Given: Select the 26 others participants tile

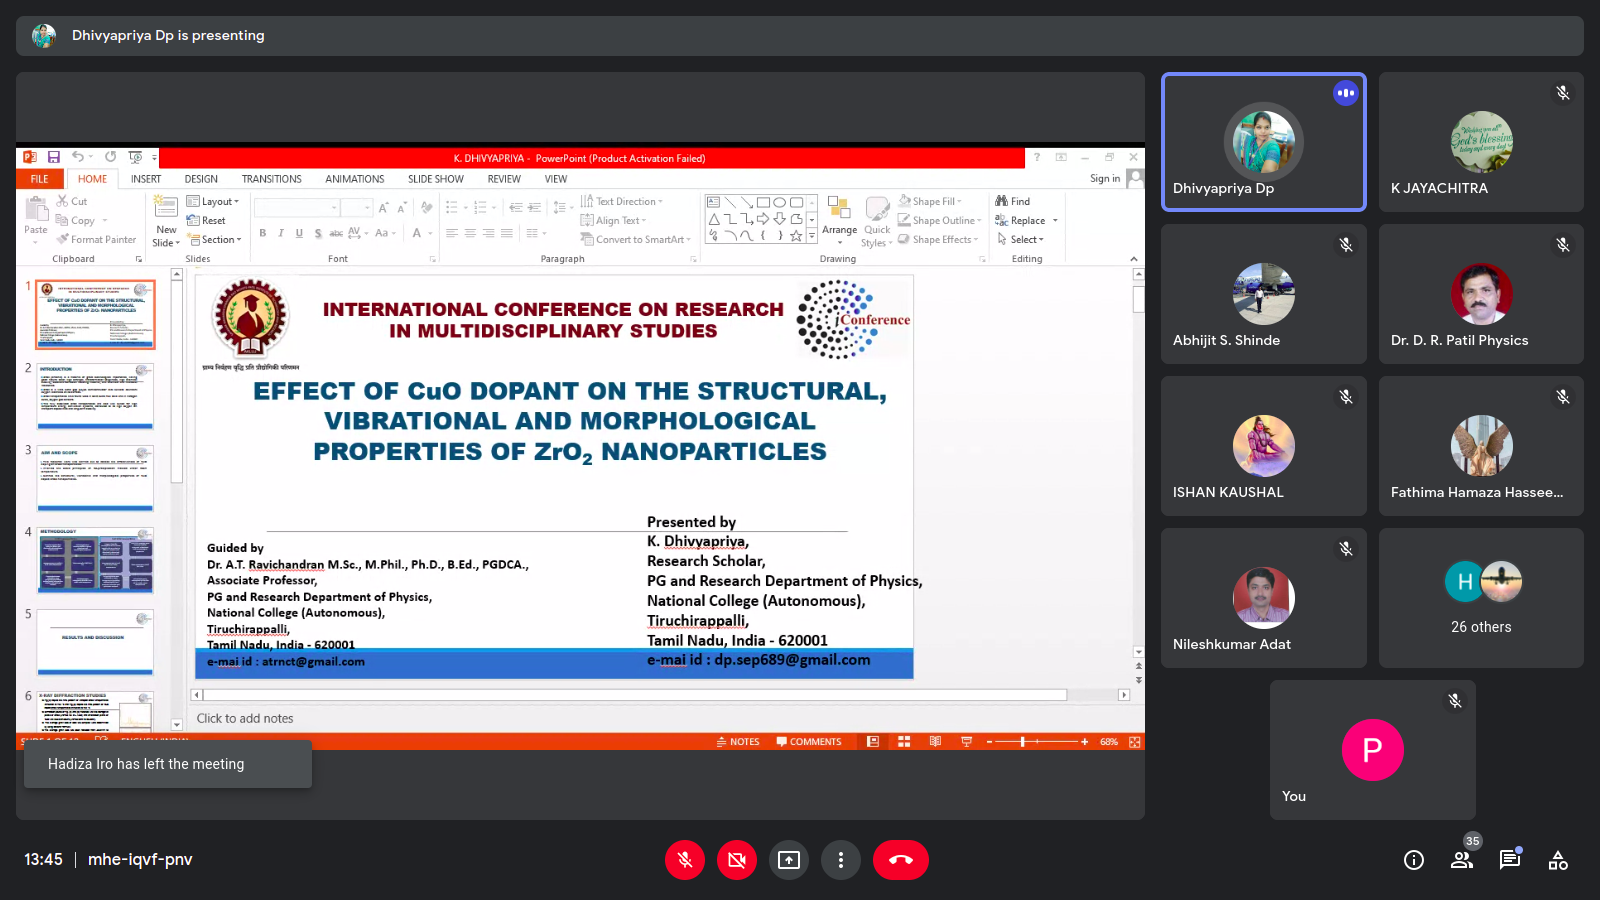Looking at the screenshot, I should pyautogui.click(x=1481, y=598).
